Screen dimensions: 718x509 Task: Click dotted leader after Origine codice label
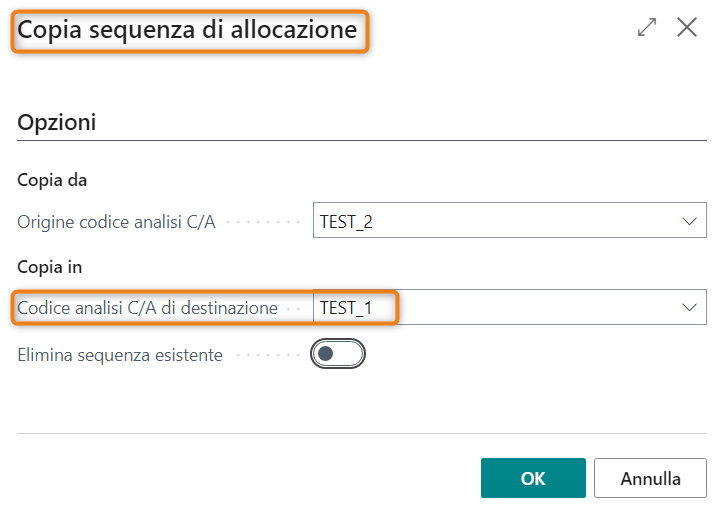[x=266, y=222]
